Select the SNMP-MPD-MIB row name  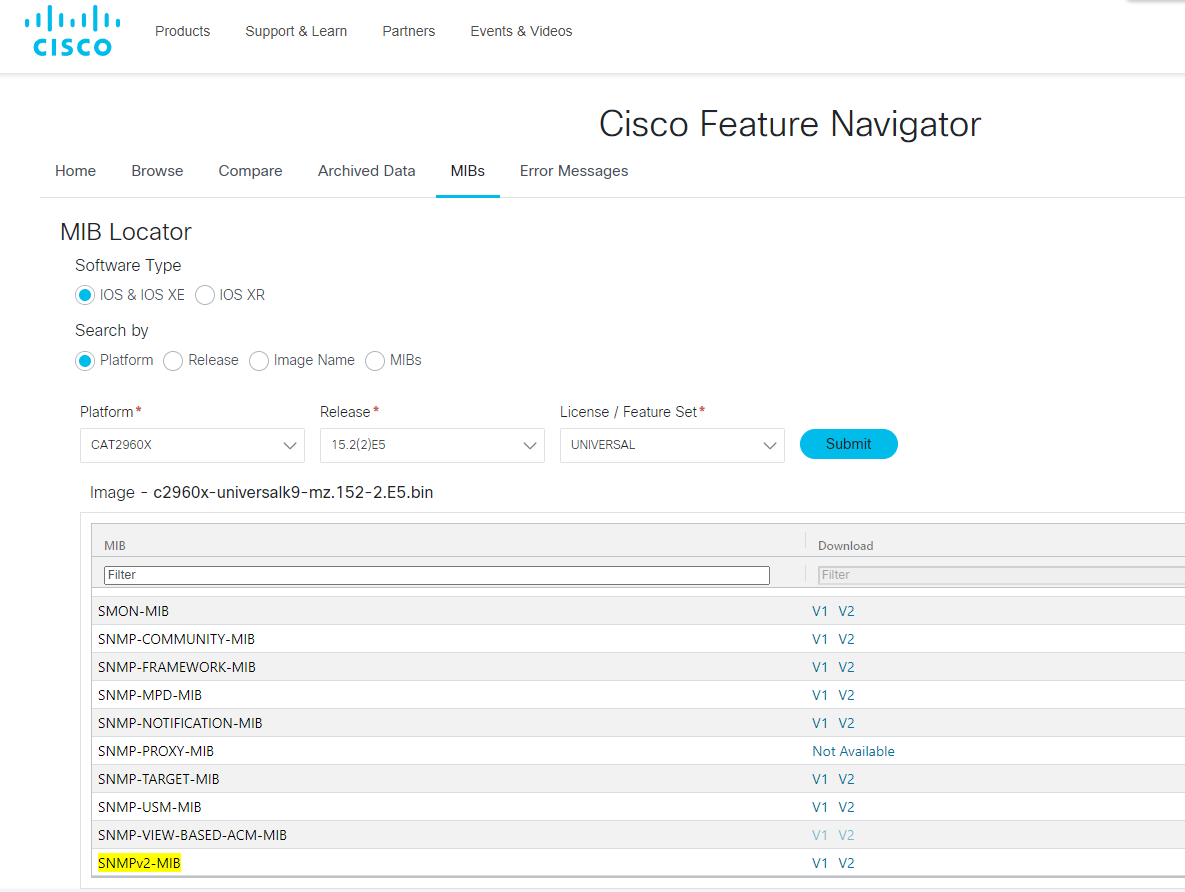(x=150, y=695)
